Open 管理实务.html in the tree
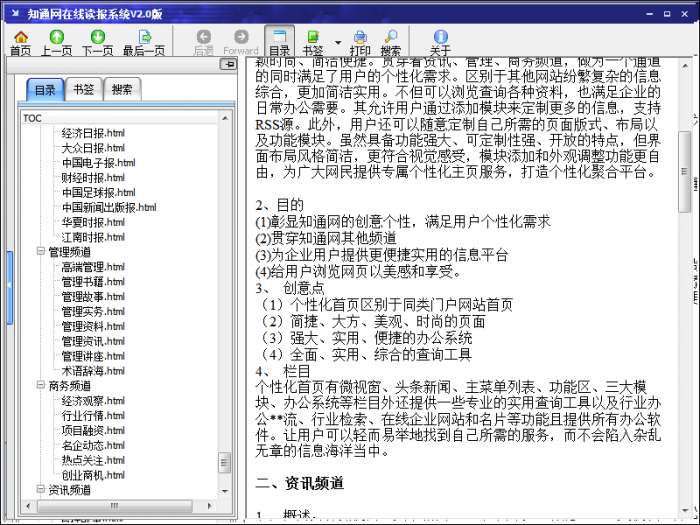Image resolution: width=700 pixels, height=525 pixels. [93, 311]
